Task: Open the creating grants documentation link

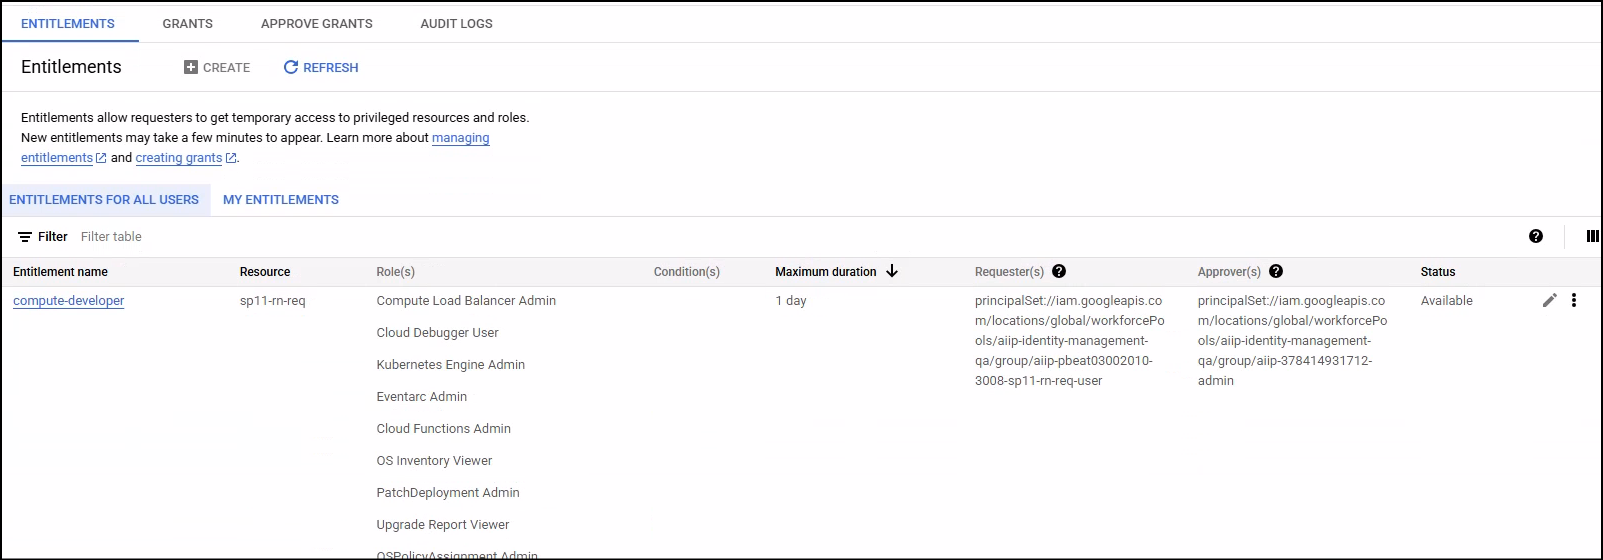Action: click(179, 158)
